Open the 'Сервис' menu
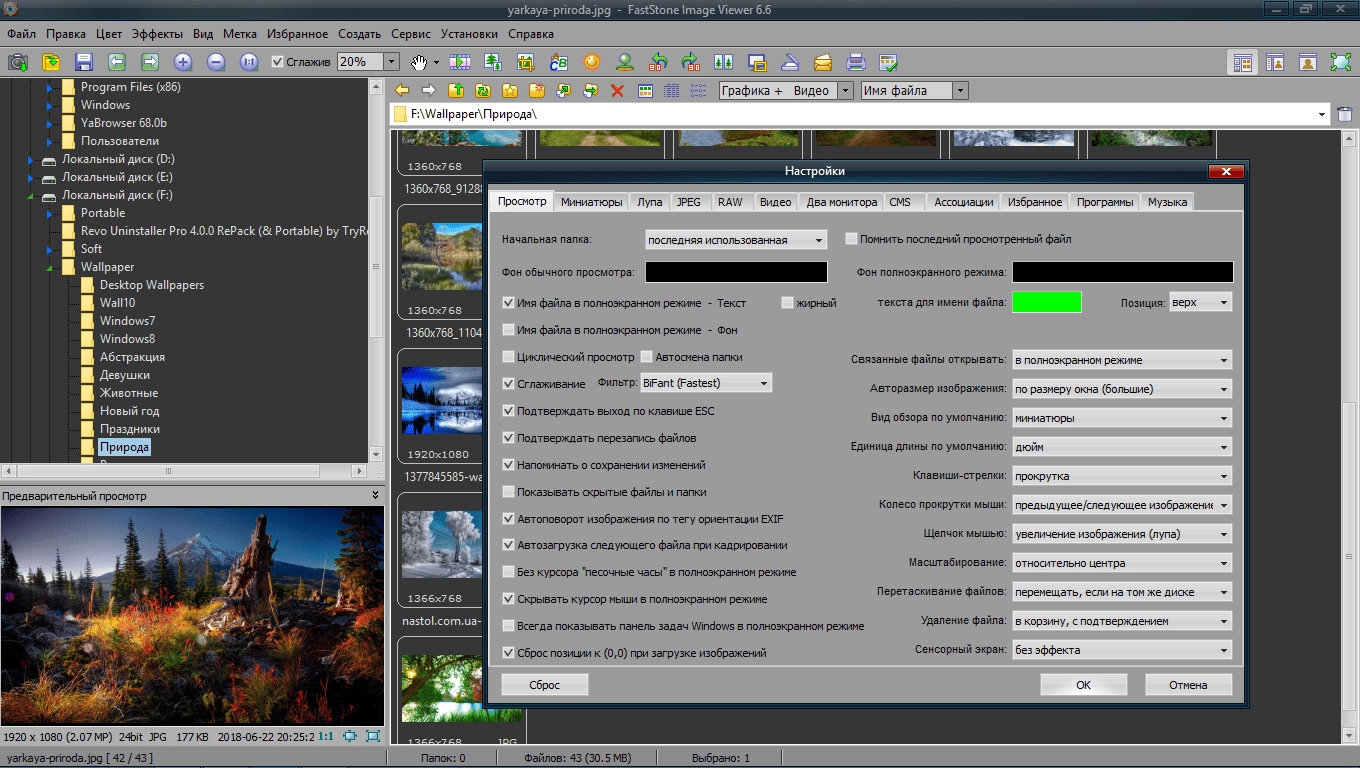Screen dimensions: 1360x768 412,34
